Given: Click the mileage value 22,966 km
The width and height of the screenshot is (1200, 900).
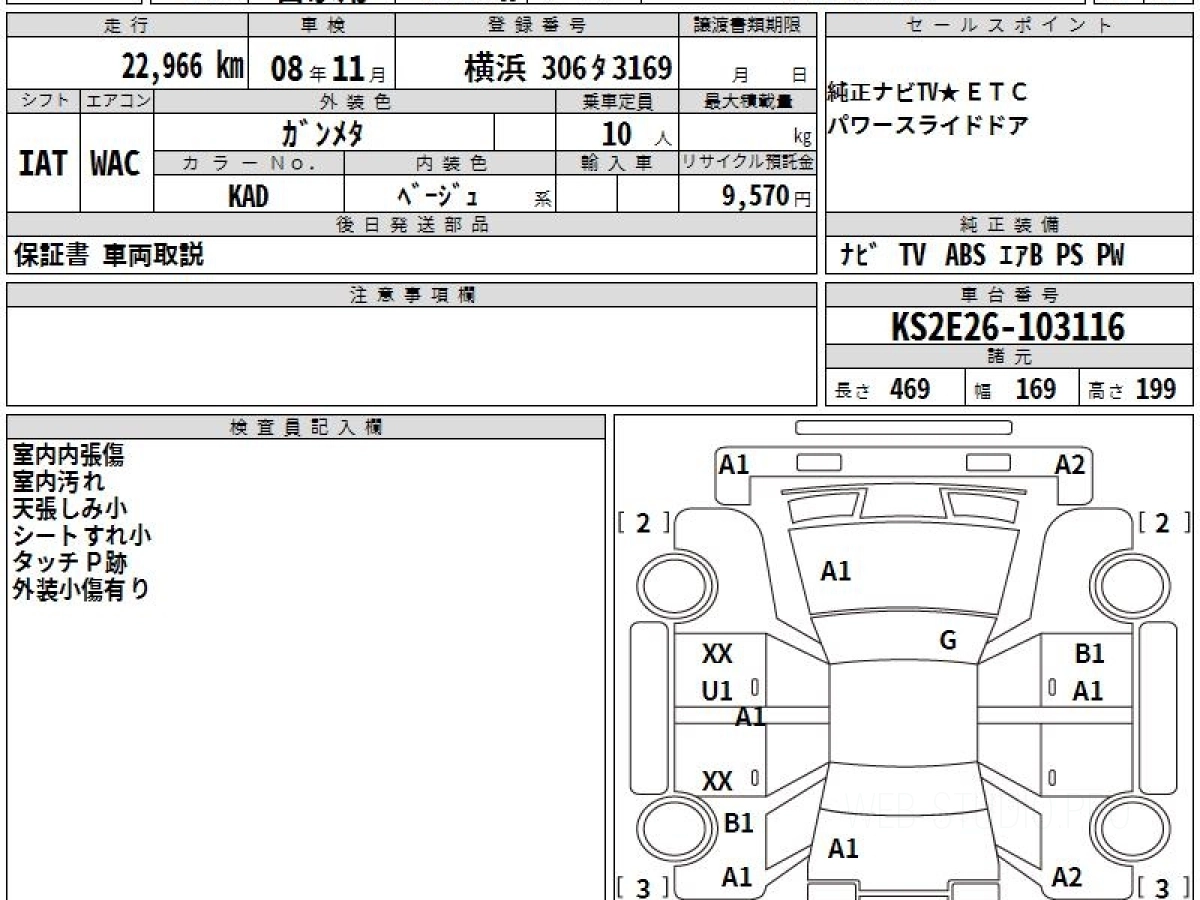Looking at the screenshot, I should [182, 68].
